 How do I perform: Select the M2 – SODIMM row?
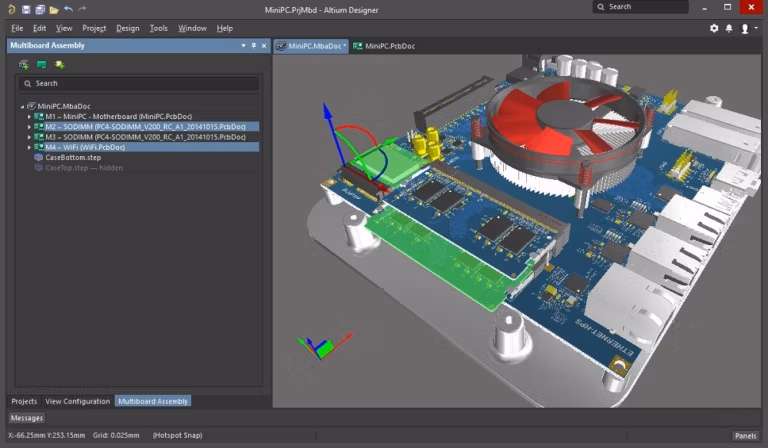[145, 127]
